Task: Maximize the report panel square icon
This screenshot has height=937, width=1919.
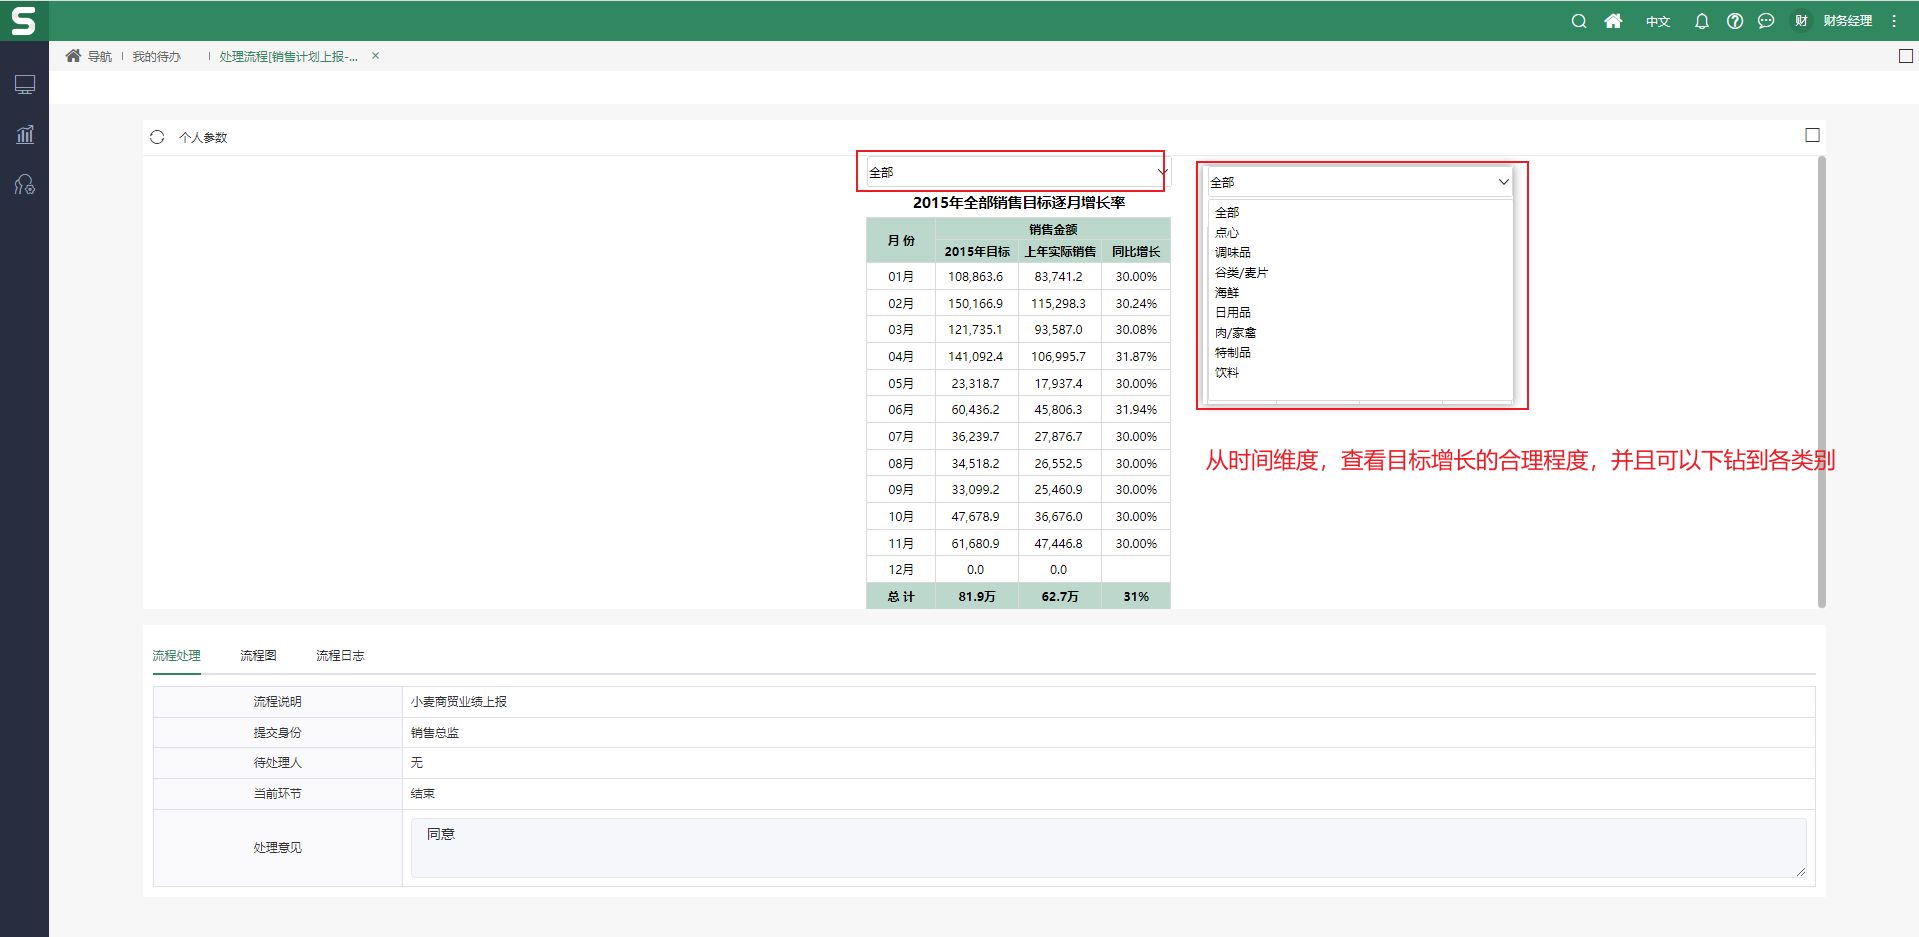Action: click(1812, 135)
